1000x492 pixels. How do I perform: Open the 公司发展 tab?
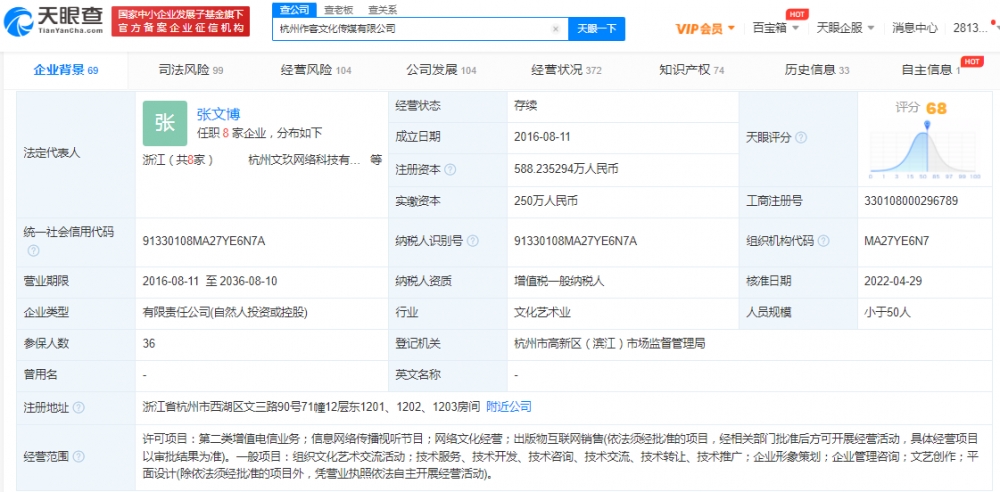(x=441, y=70)
